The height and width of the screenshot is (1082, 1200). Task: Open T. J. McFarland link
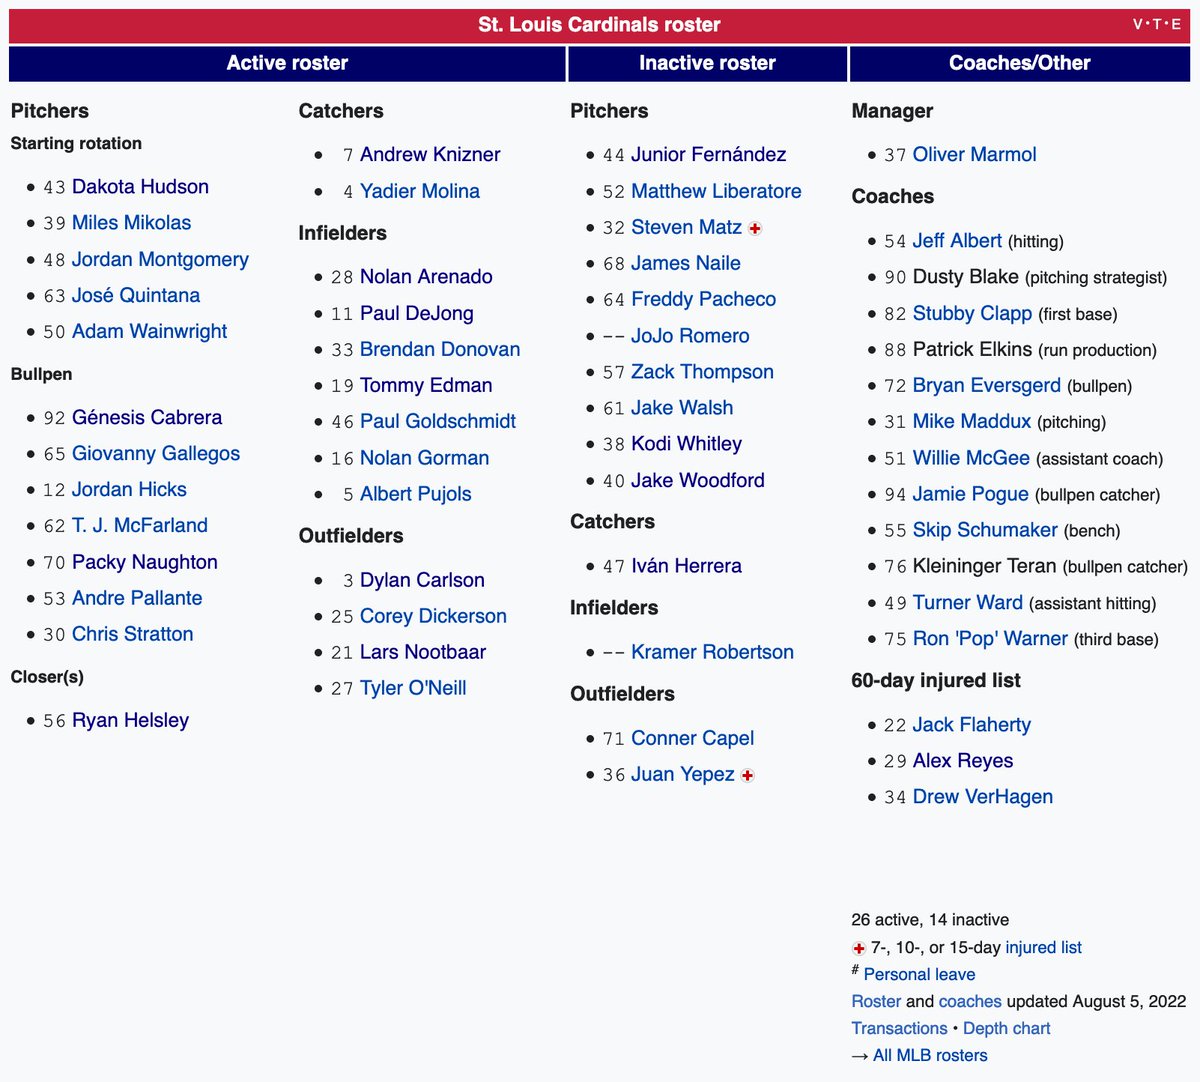point(140,526)
